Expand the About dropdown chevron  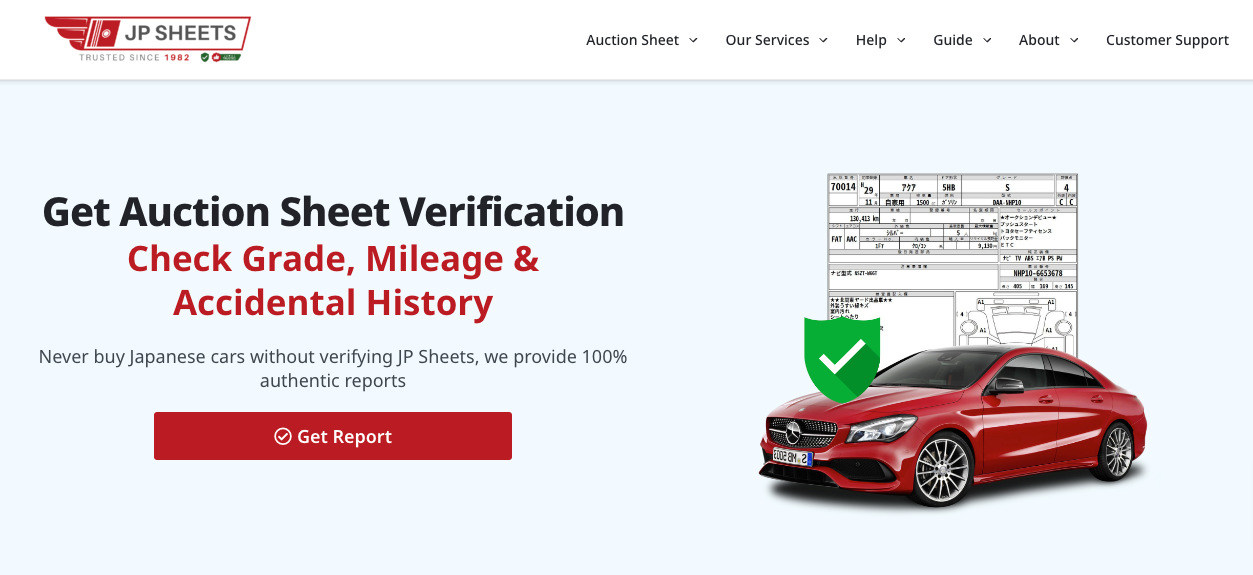tap(1074, 40)
